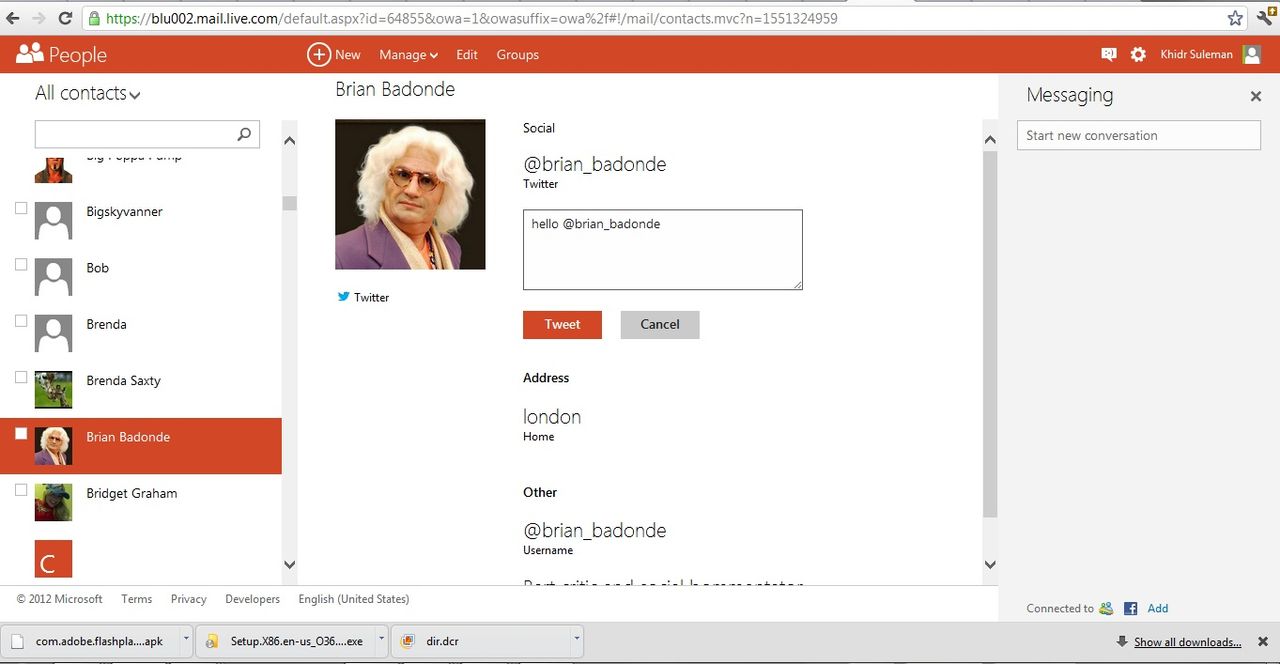Click the Messenger connected icon
Screen dimensions: 1280x664
(1106, 608)
